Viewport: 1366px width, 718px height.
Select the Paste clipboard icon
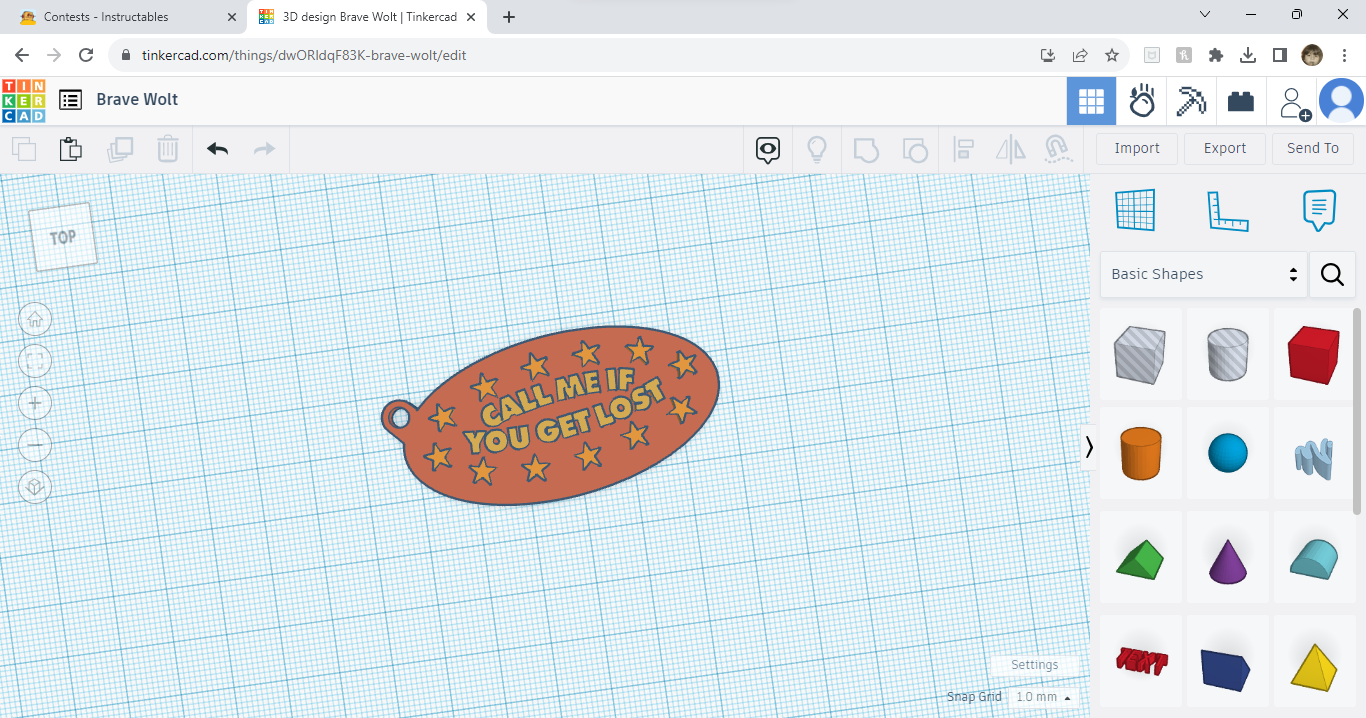click(70, 149)
